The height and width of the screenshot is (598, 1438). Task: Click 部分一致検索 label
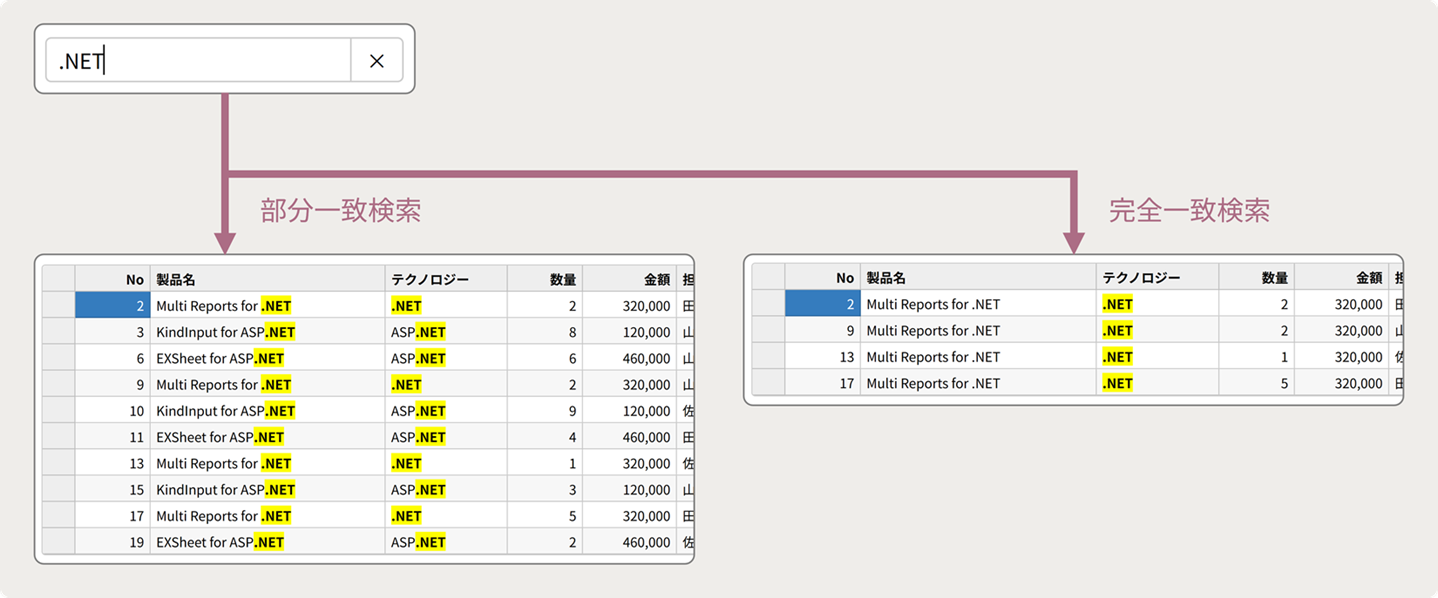click(340, 211)
